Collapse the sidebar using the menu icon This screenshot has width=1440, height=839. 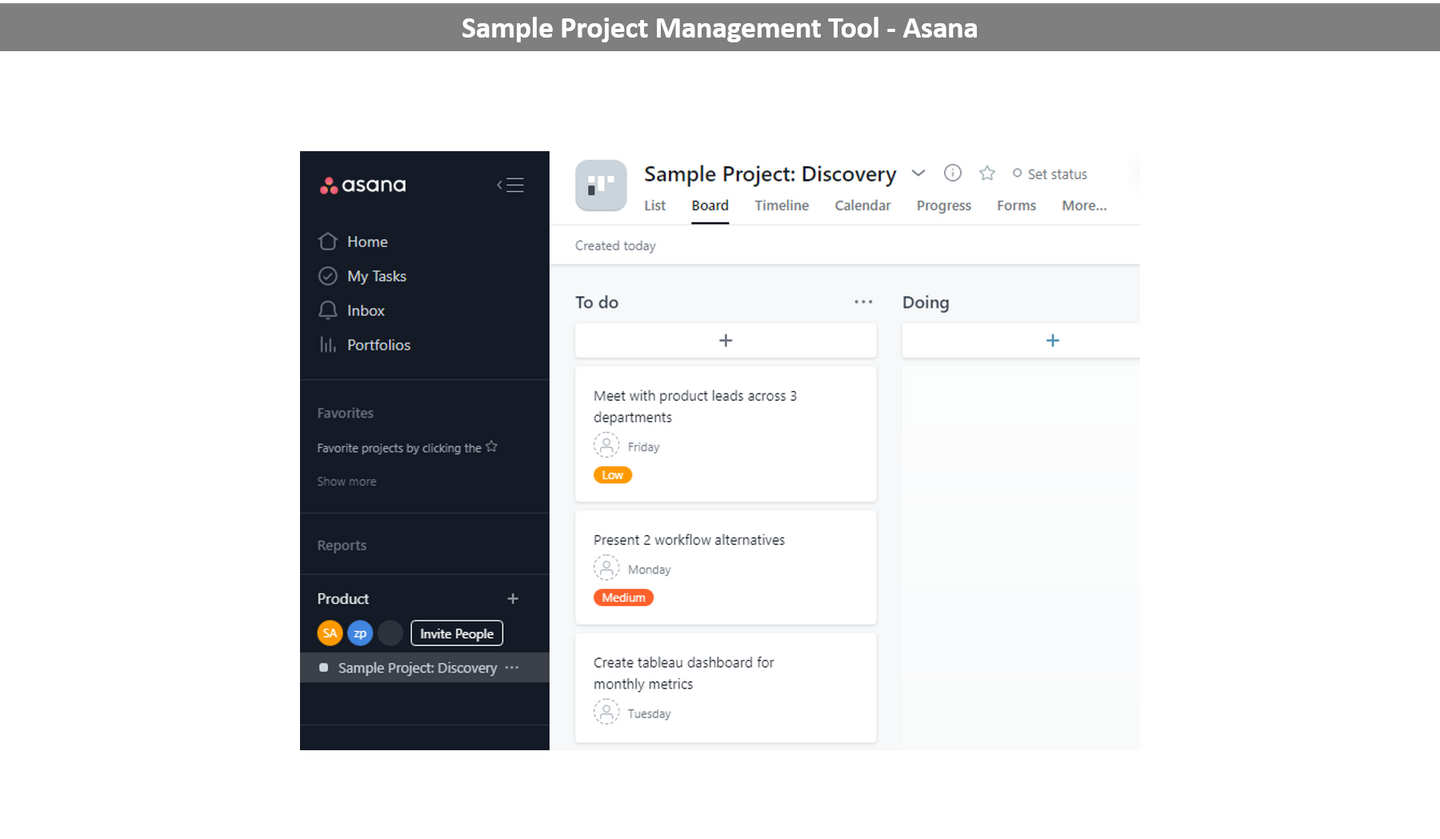pos(511,185)
